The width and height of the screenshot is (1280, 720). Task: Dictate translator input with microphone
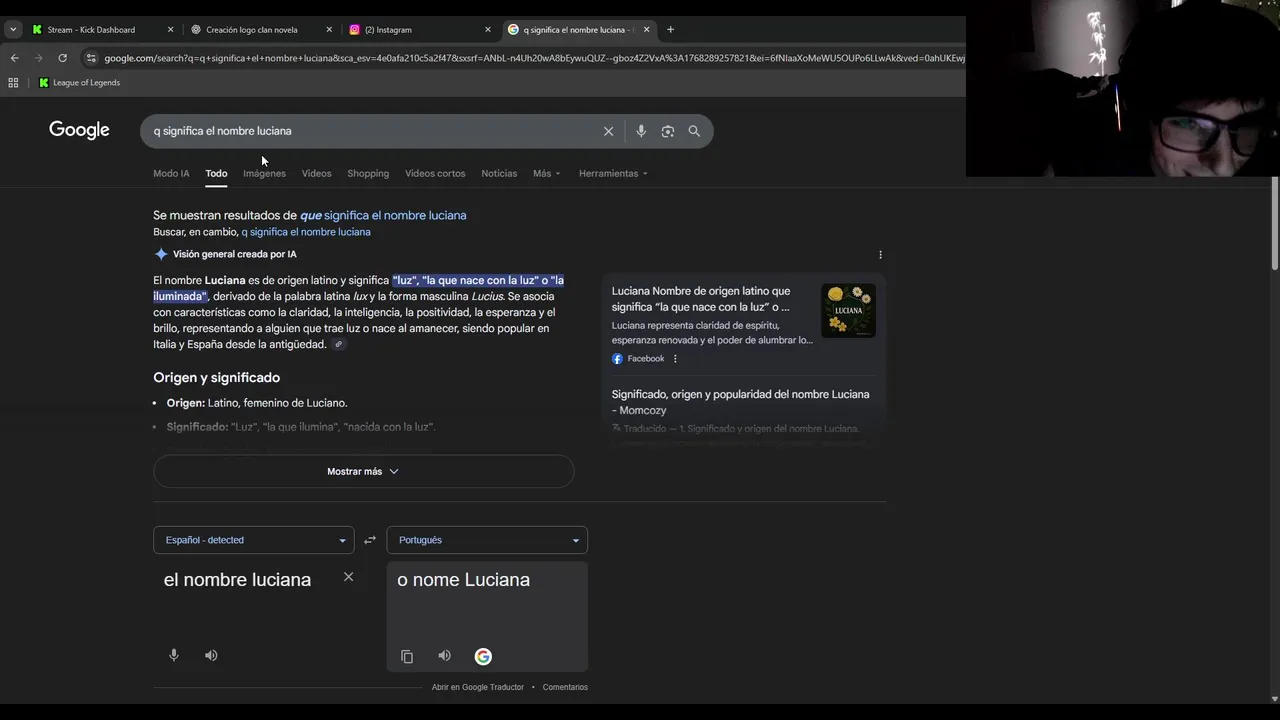click(174, 655)
